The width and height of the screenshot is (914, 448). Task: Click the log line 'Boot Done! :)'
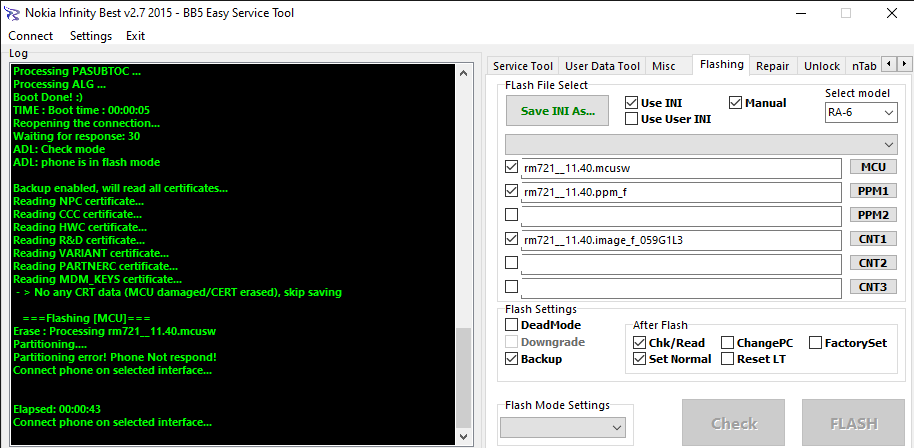point(48,97)
